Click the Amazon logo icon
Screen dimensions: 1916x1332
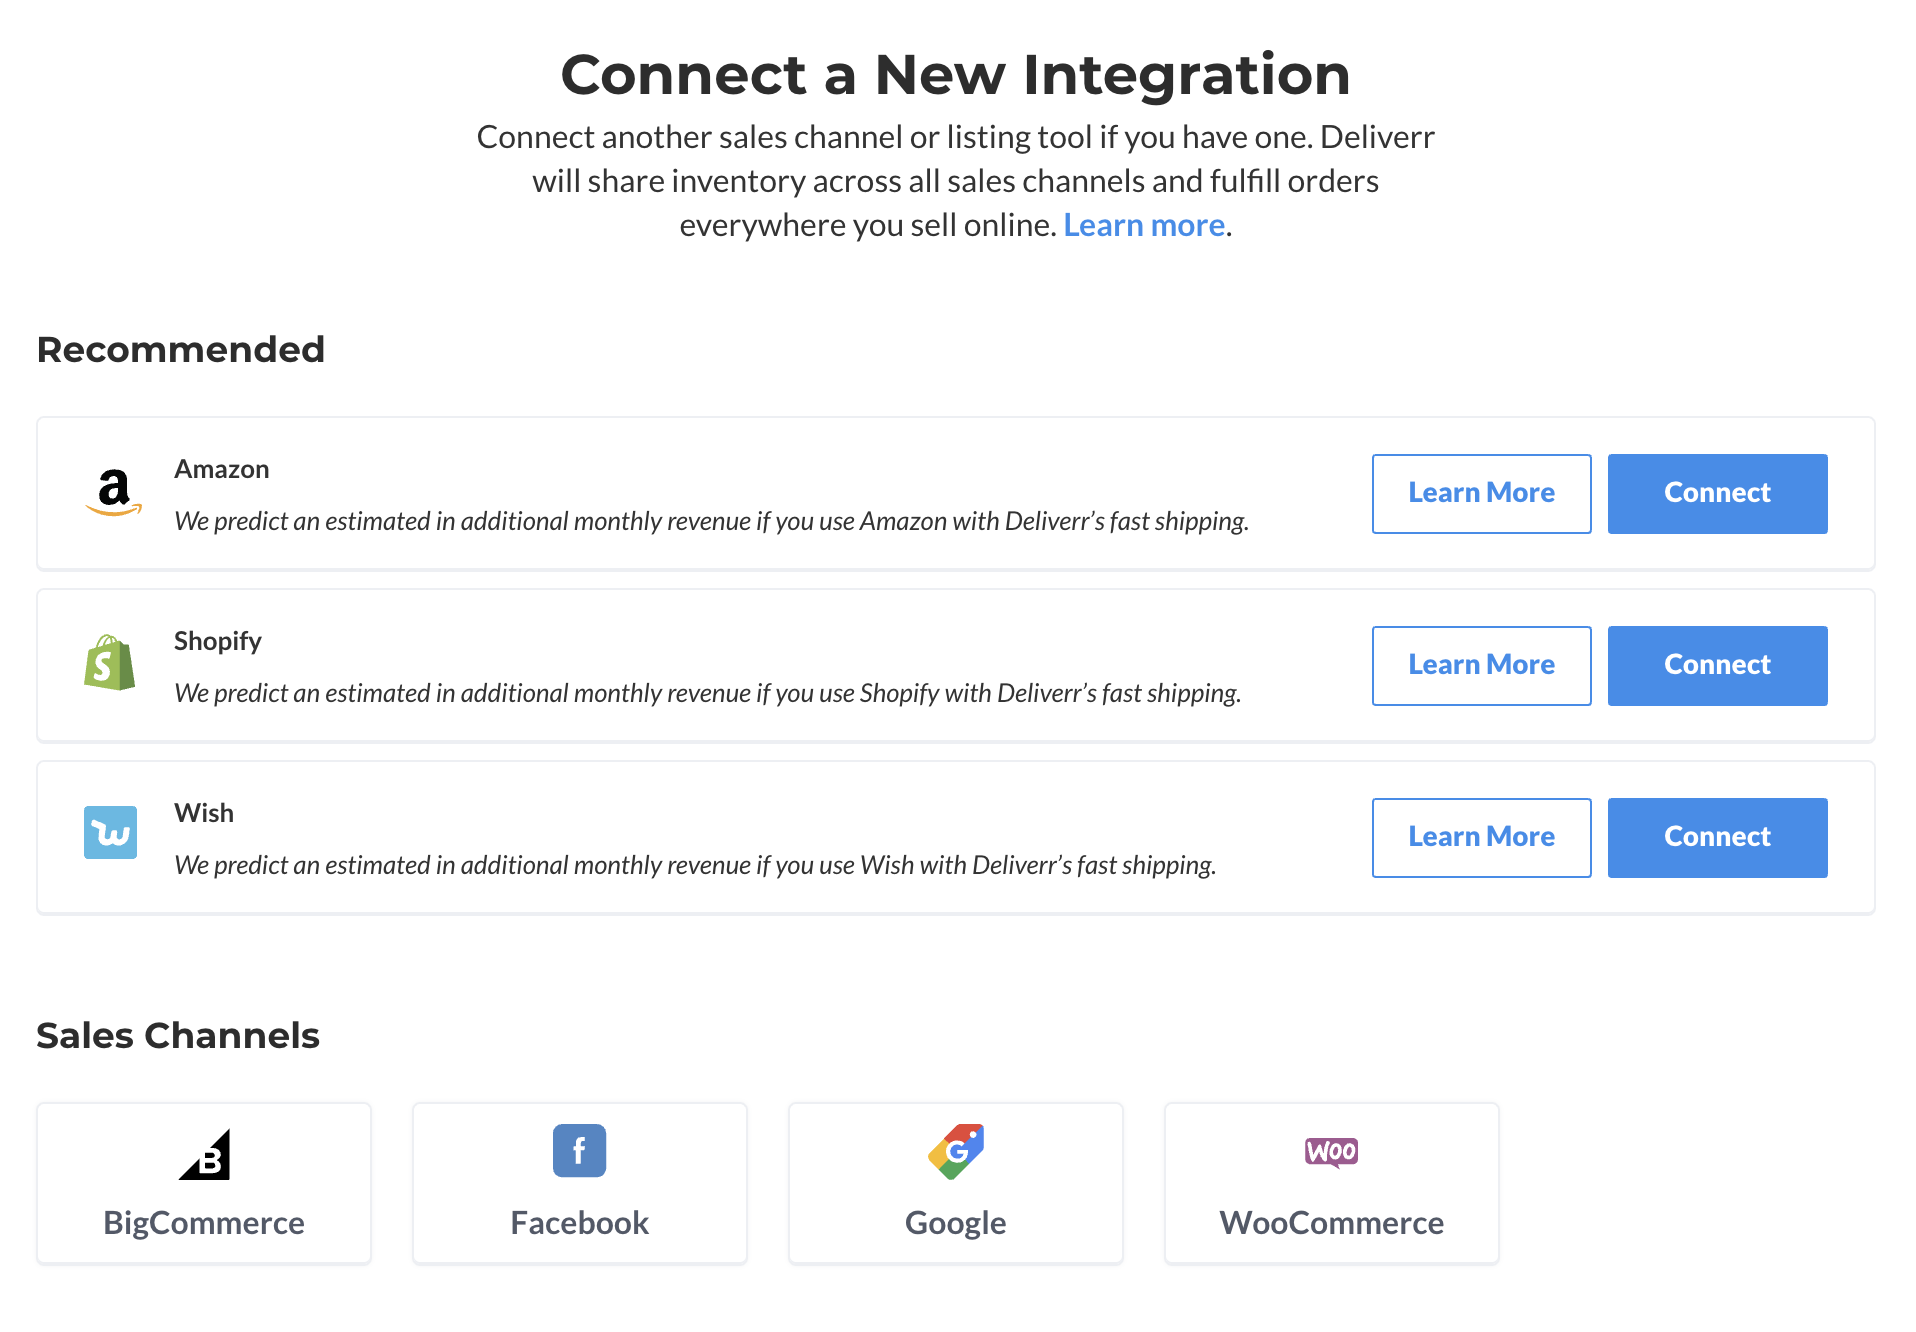113,493
